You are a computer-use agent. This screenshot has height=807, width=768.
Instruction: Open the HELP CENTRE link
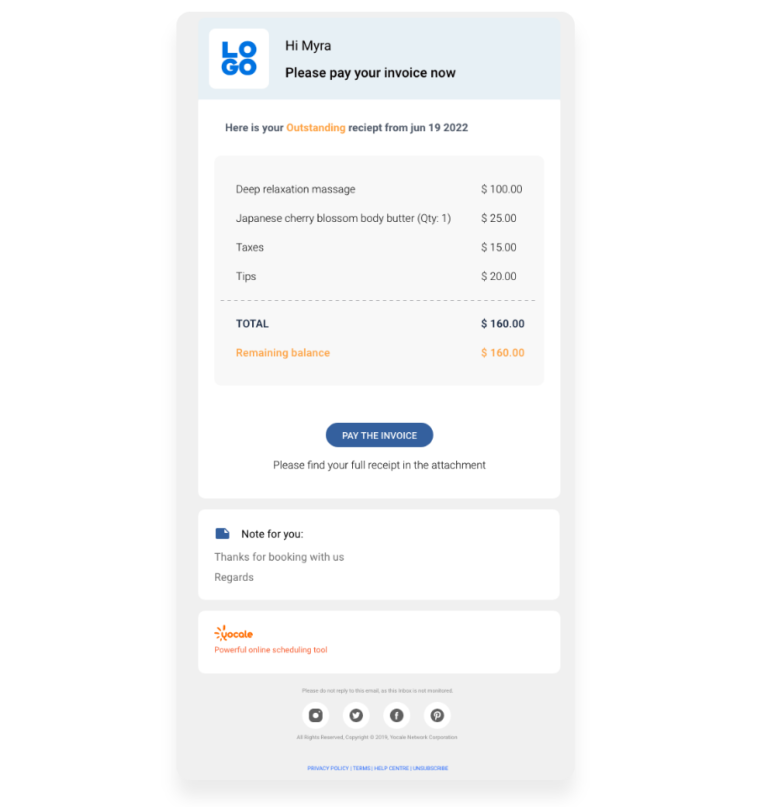[391, 768]
